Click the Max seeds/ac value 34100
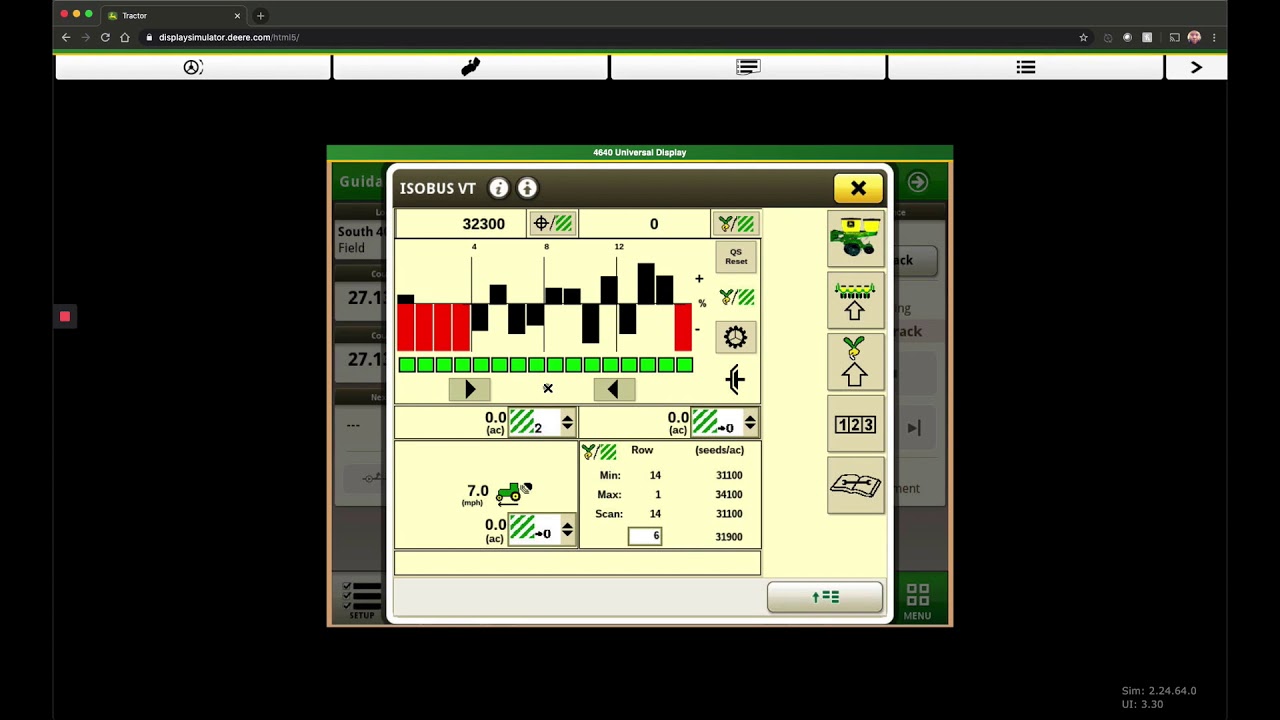The height and width of the screenshot is (720, 1280). pos(728,495)
